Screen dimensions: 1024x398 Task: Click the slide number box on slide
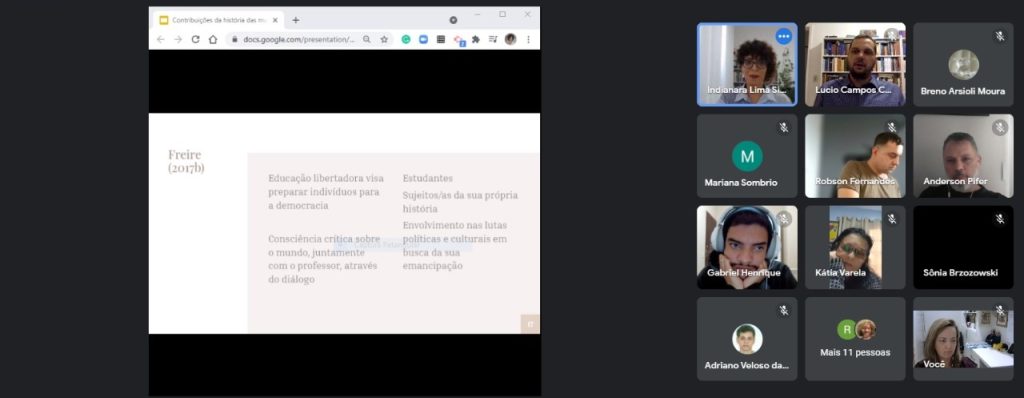(x=530, y=324)
